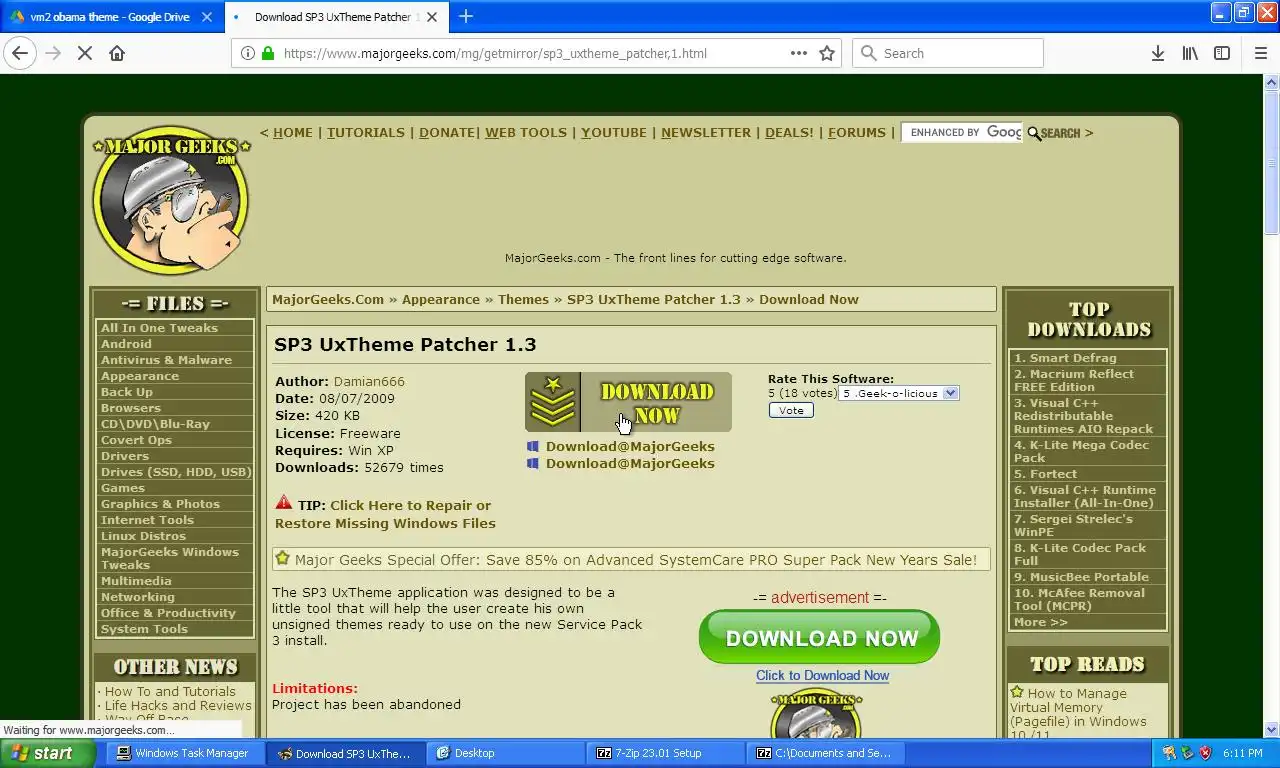This screenshot has width=1280, height=768.
Task: Open the rating dropdown showing Geek-o-licious
Action: (899, 393)
